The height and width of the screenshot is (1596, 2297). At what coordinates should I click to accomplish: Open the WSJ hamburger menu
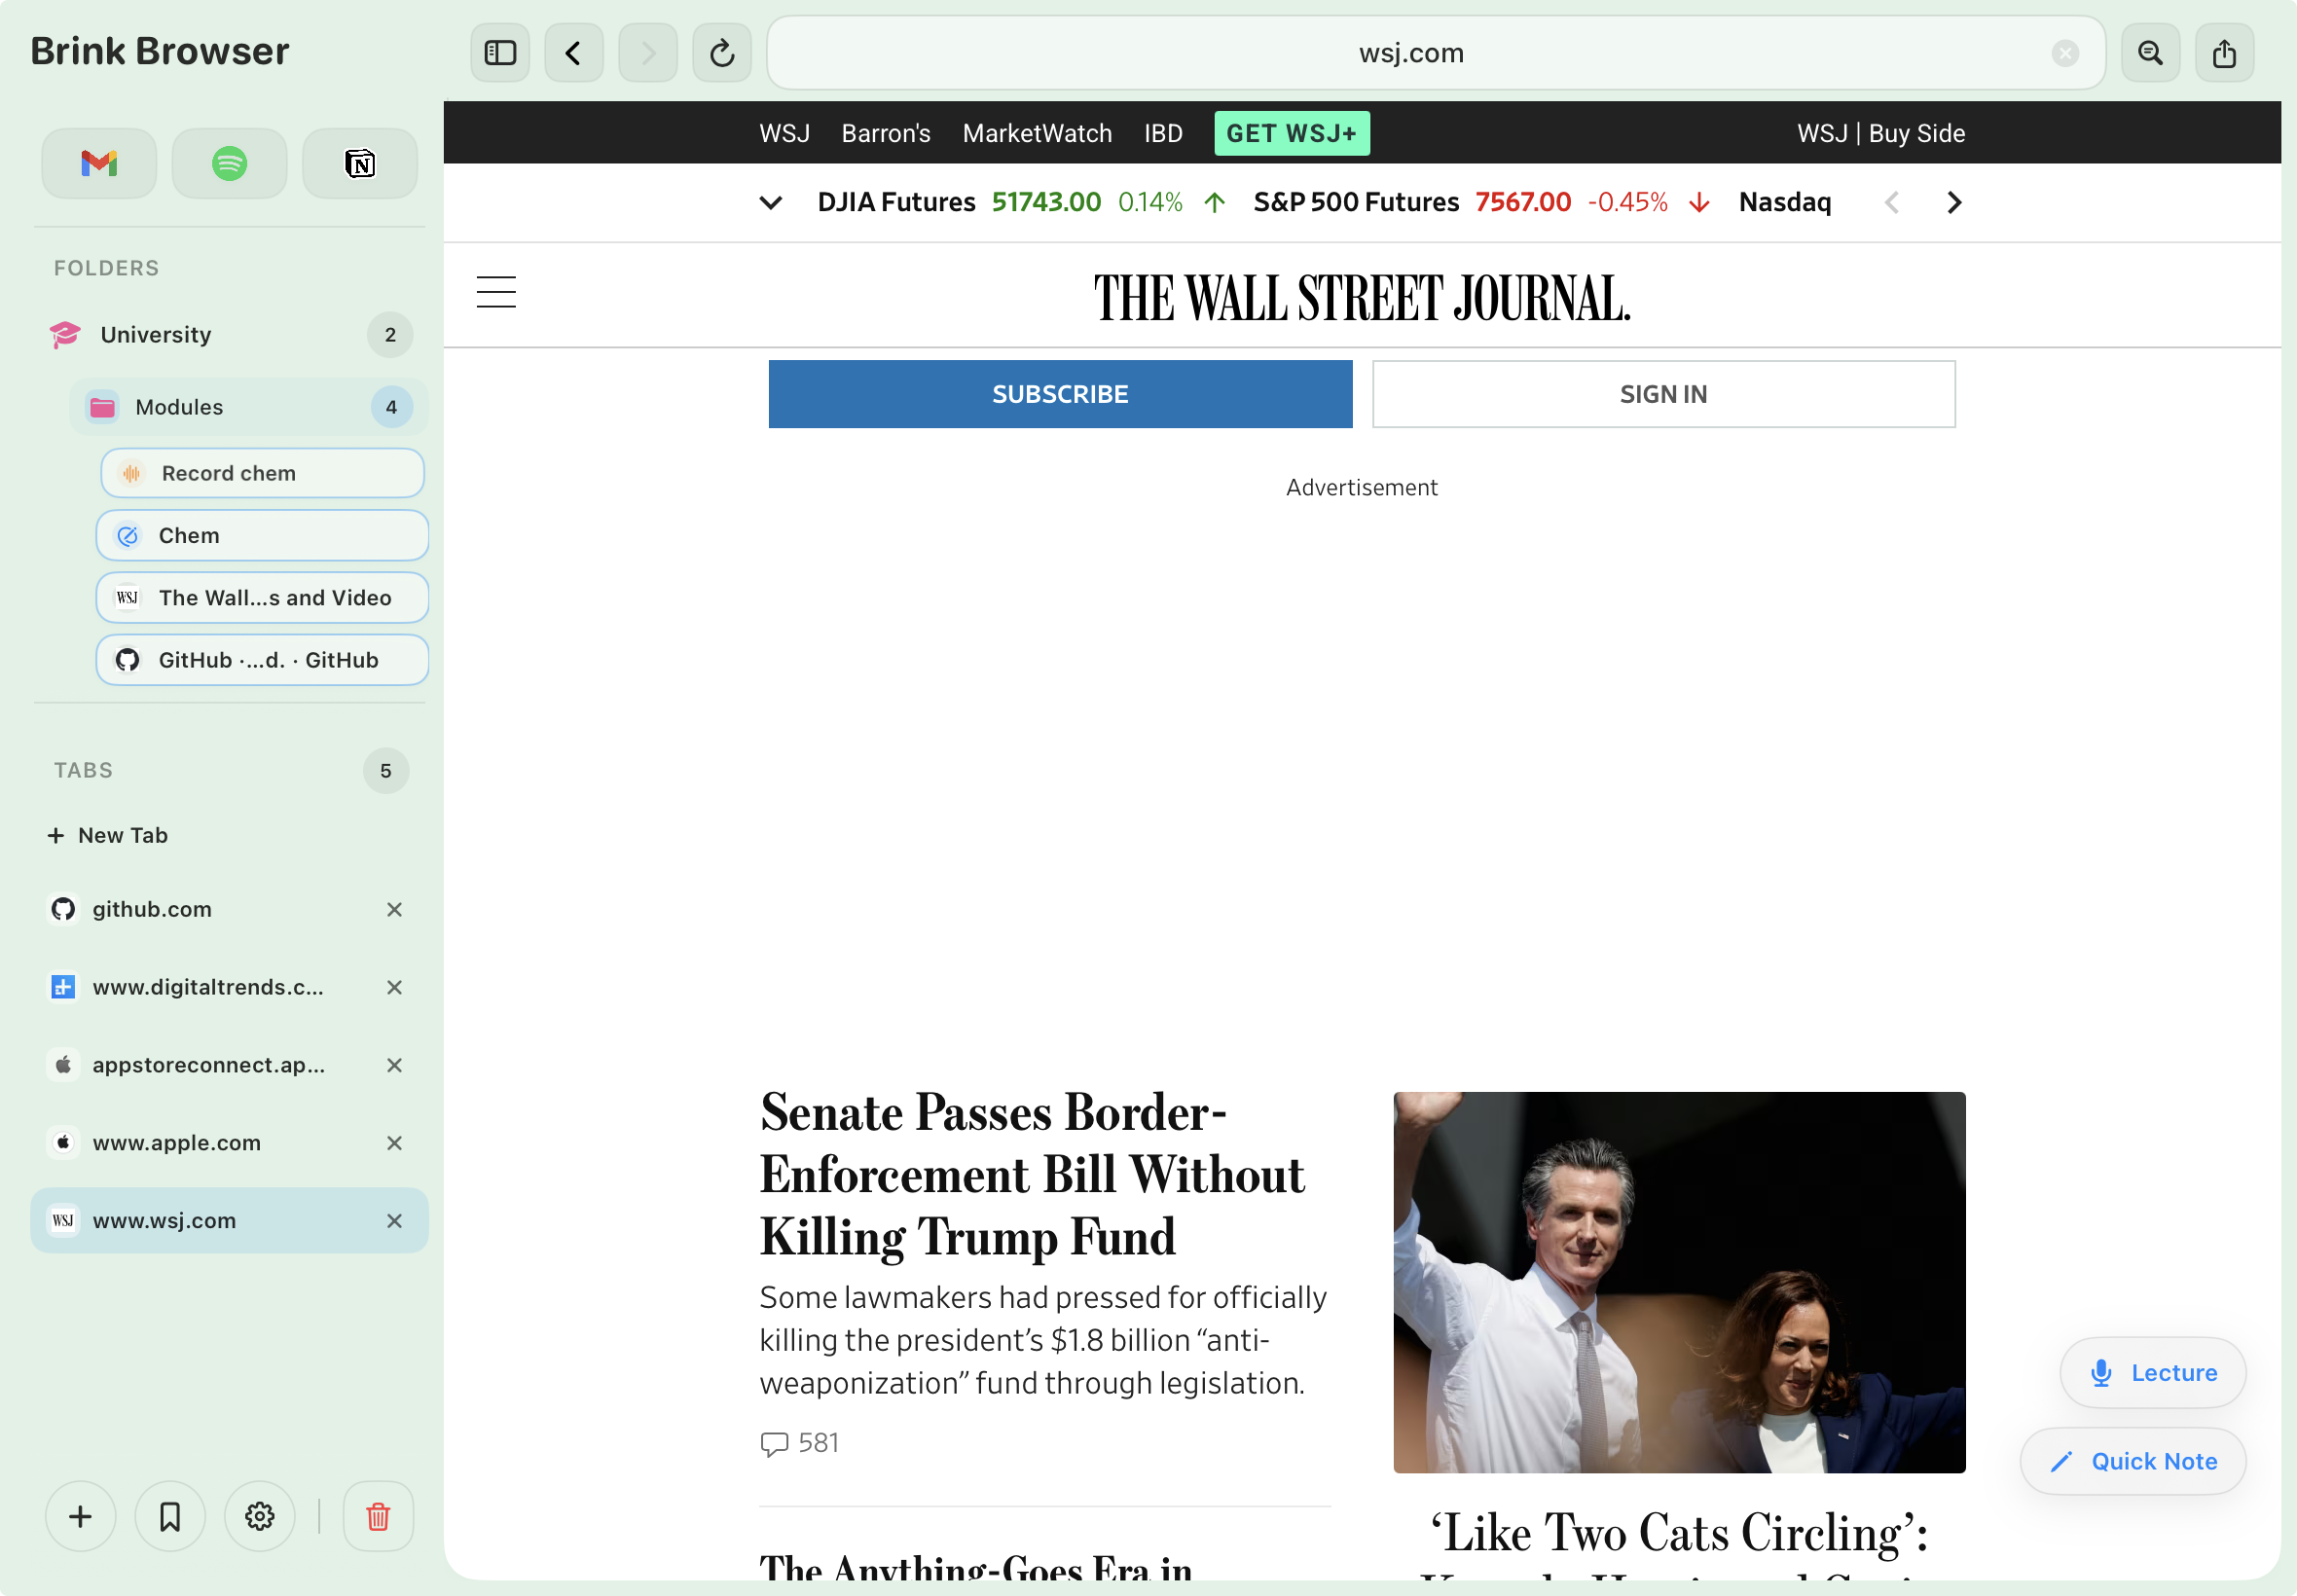click(x=496, y=292)
